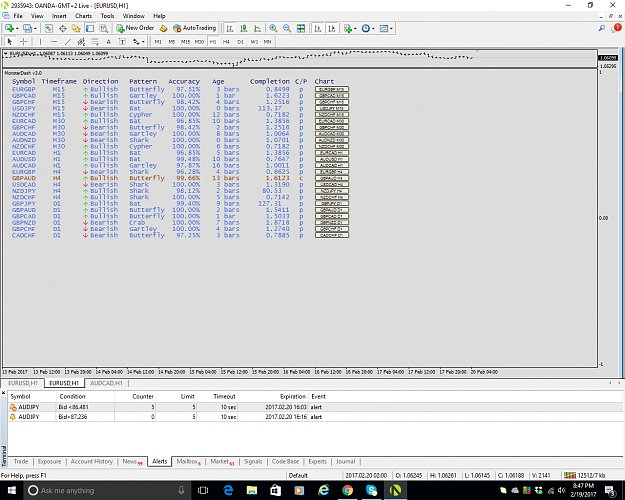Switch to W1 timeframe

tap(254, 41)
